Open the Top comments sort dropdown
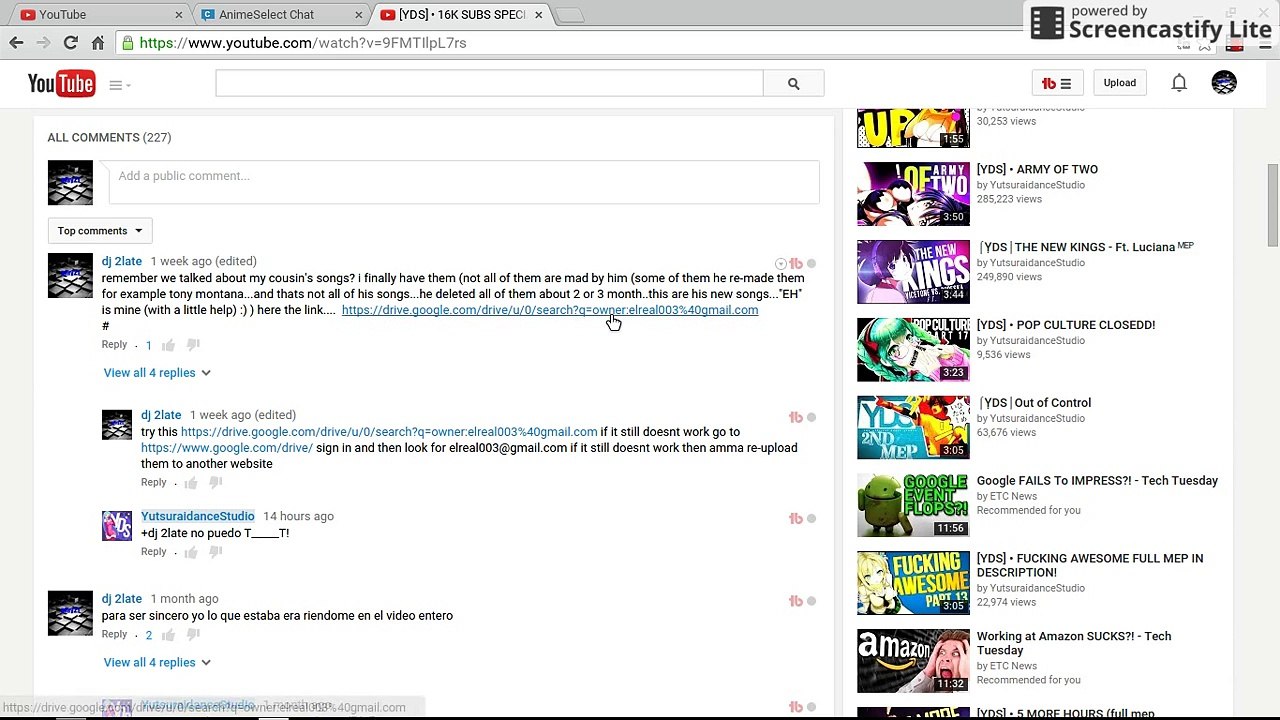 click(100, 231)
